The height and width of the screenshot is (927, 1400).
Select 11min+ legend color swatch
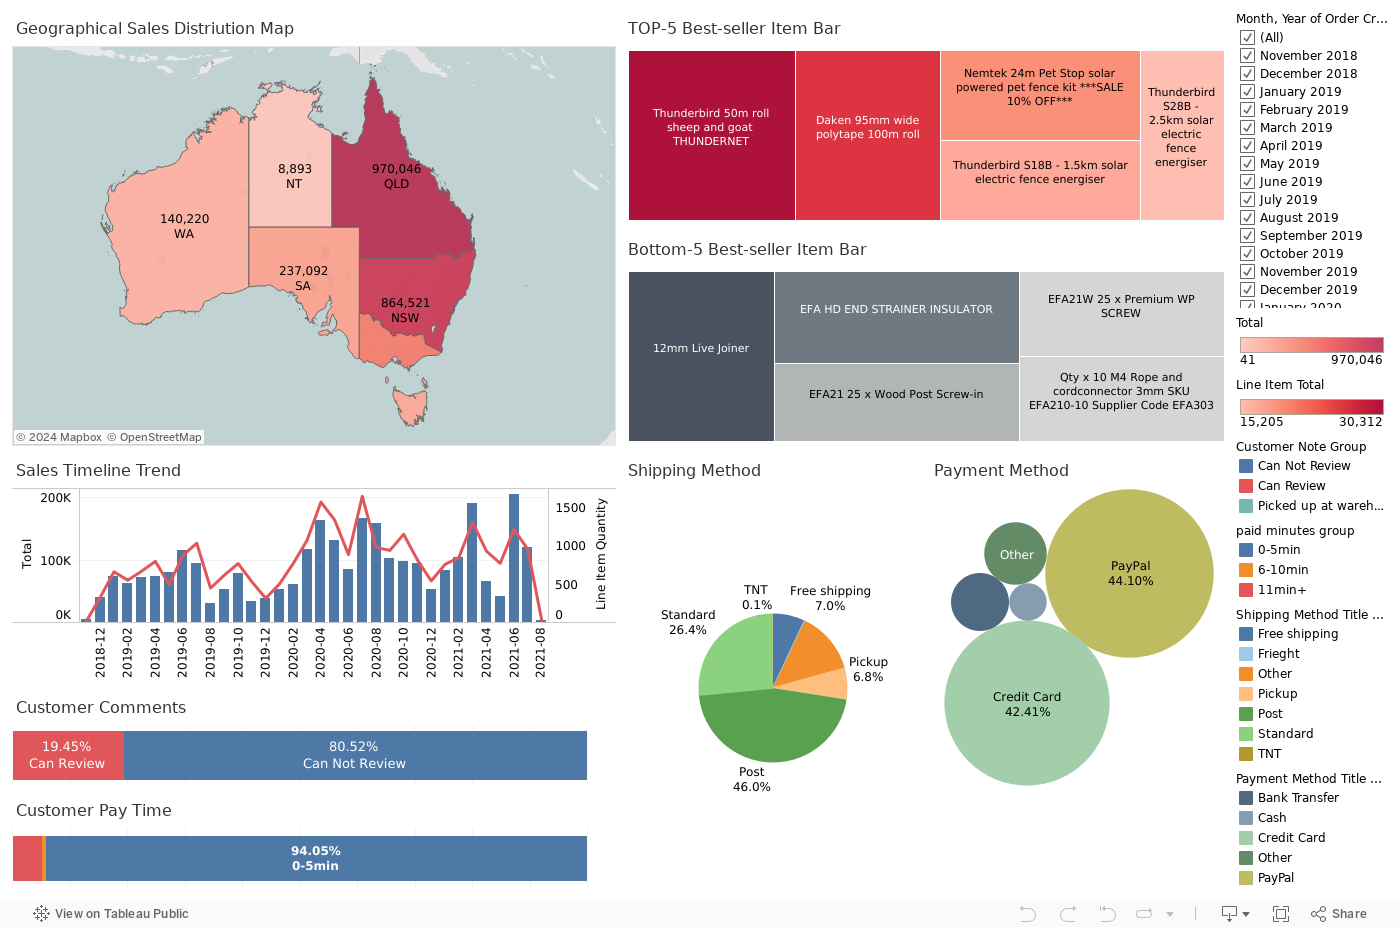(1246, 590)
